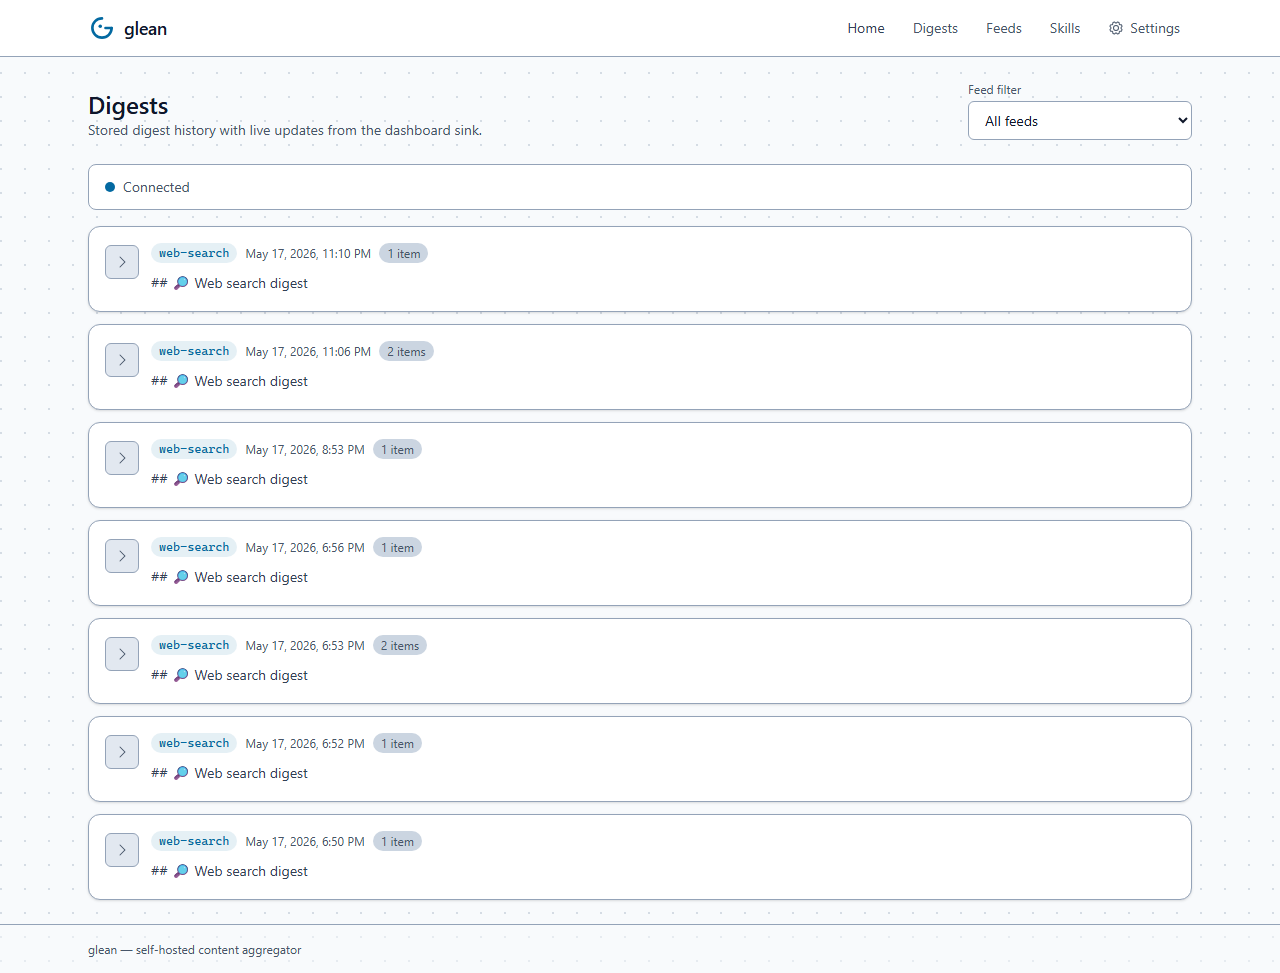Expand the 6:53 PM digest entry

tap(122, 654)
